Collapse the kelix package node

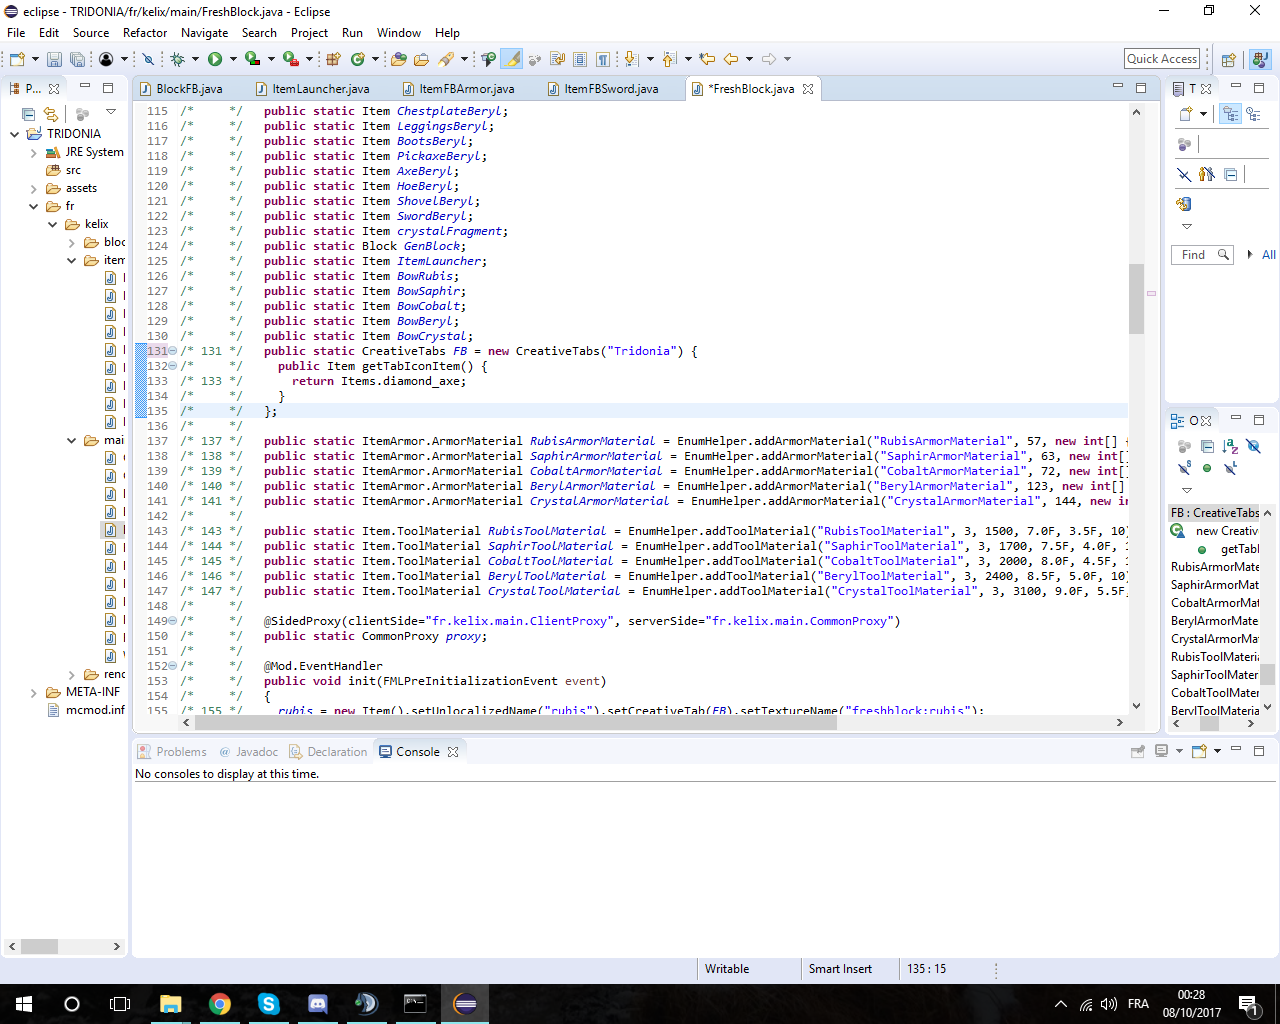52,224
